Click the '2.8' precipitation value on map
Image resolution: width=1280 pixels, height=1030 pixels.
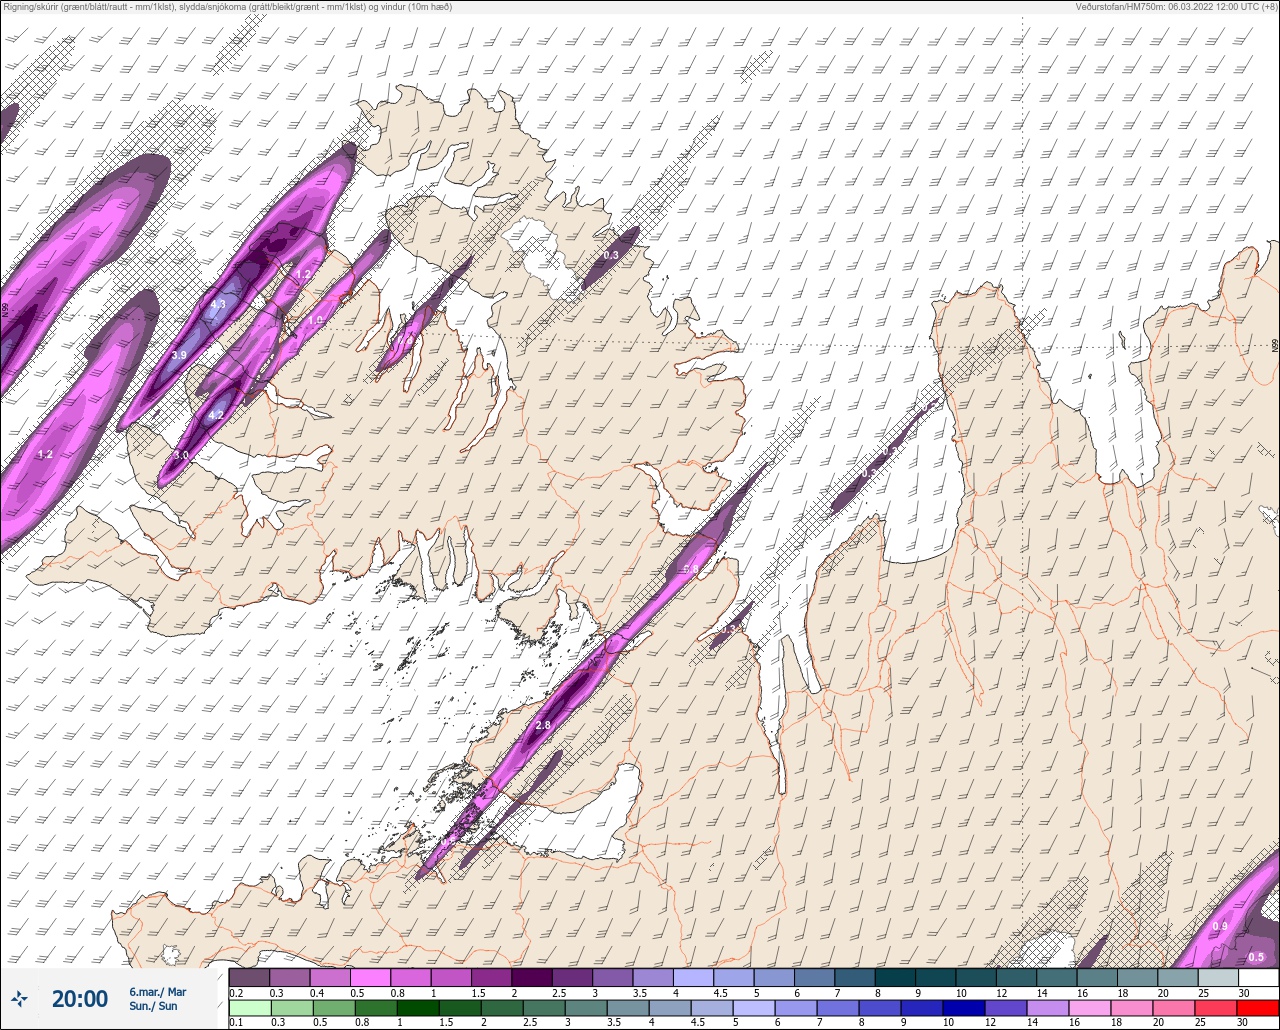click(x=544, y=725)
